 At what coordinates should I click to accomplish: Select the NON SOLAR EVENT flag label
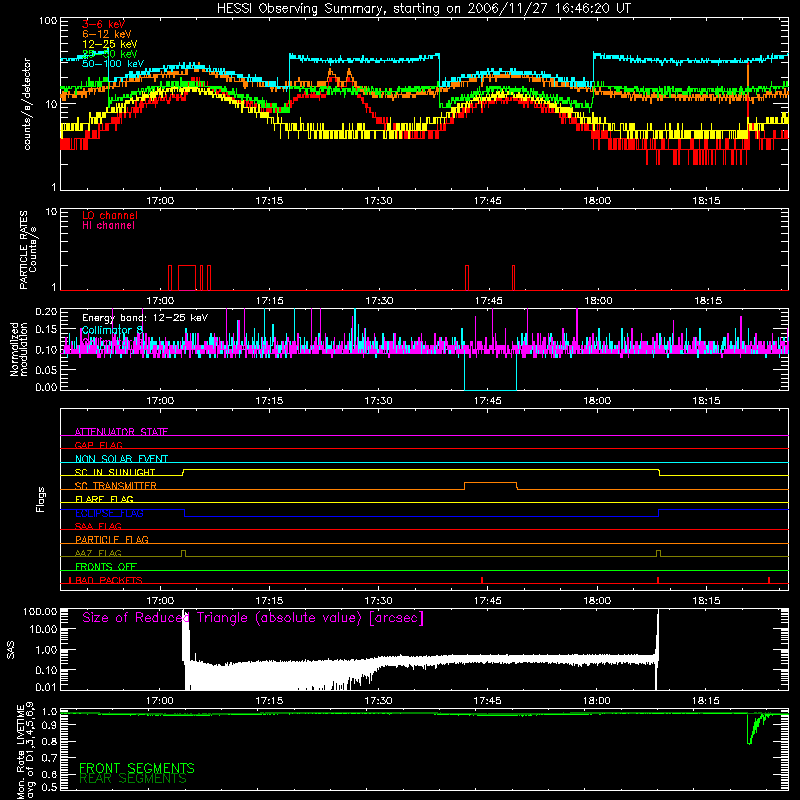[121, 459]
